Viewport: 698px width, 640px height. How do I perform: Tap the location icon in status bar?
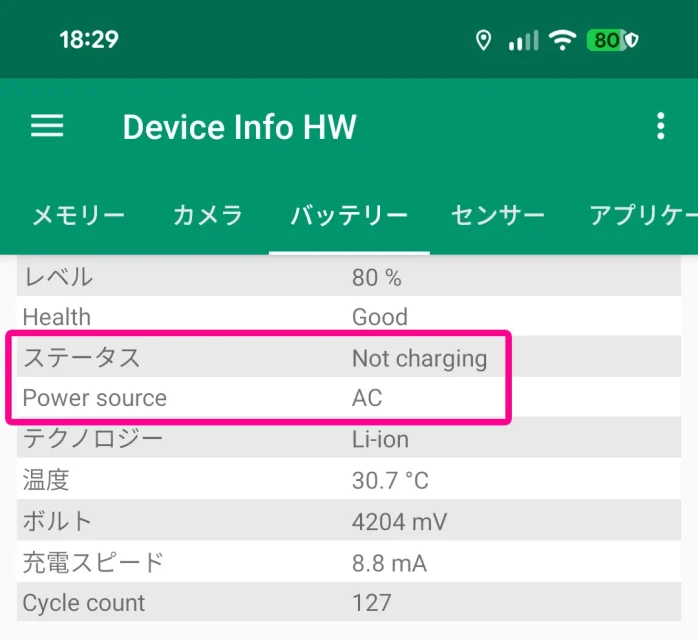point(484,40)
